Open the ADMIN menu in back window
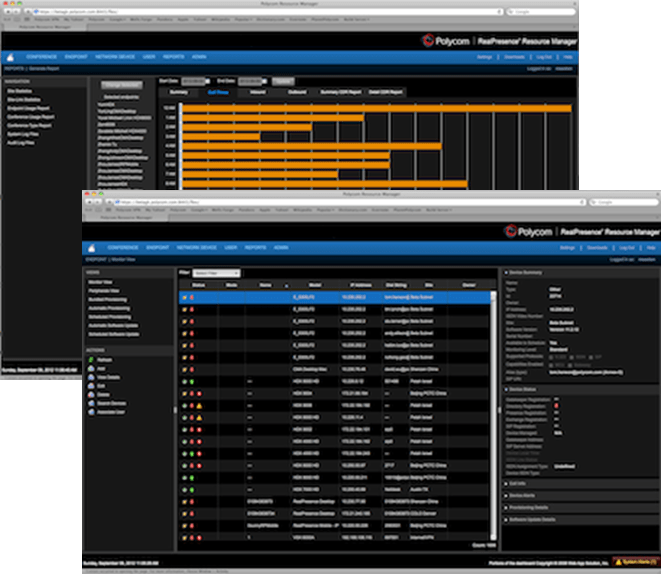661x574 pixels. click(199, 57)
